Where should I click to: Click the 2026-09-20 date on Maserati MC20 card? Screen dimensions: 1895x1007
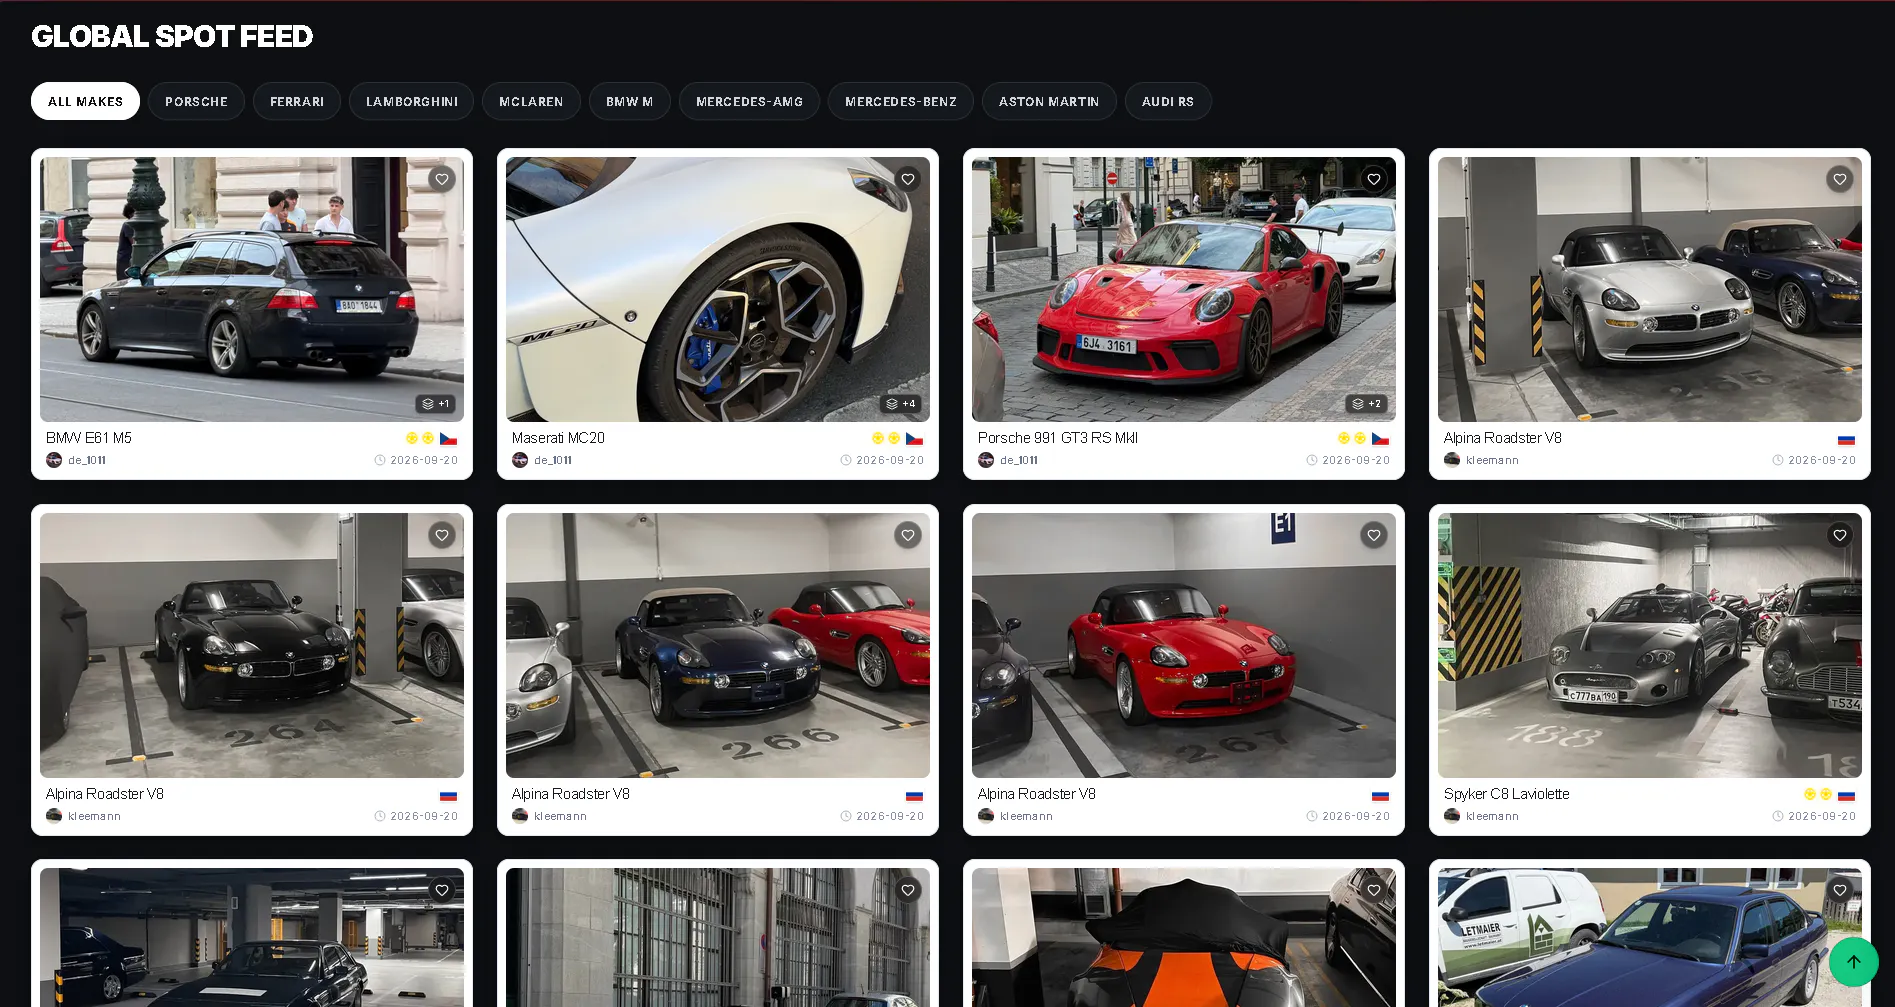click(890, 460)
